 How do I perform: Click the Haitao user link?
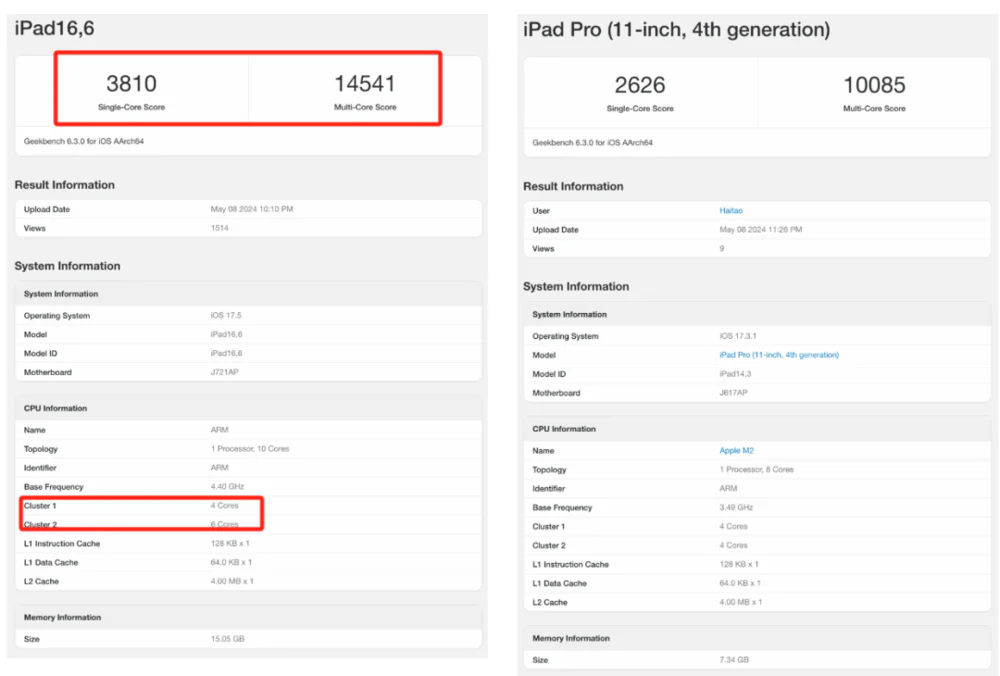(x=732, y=211)
